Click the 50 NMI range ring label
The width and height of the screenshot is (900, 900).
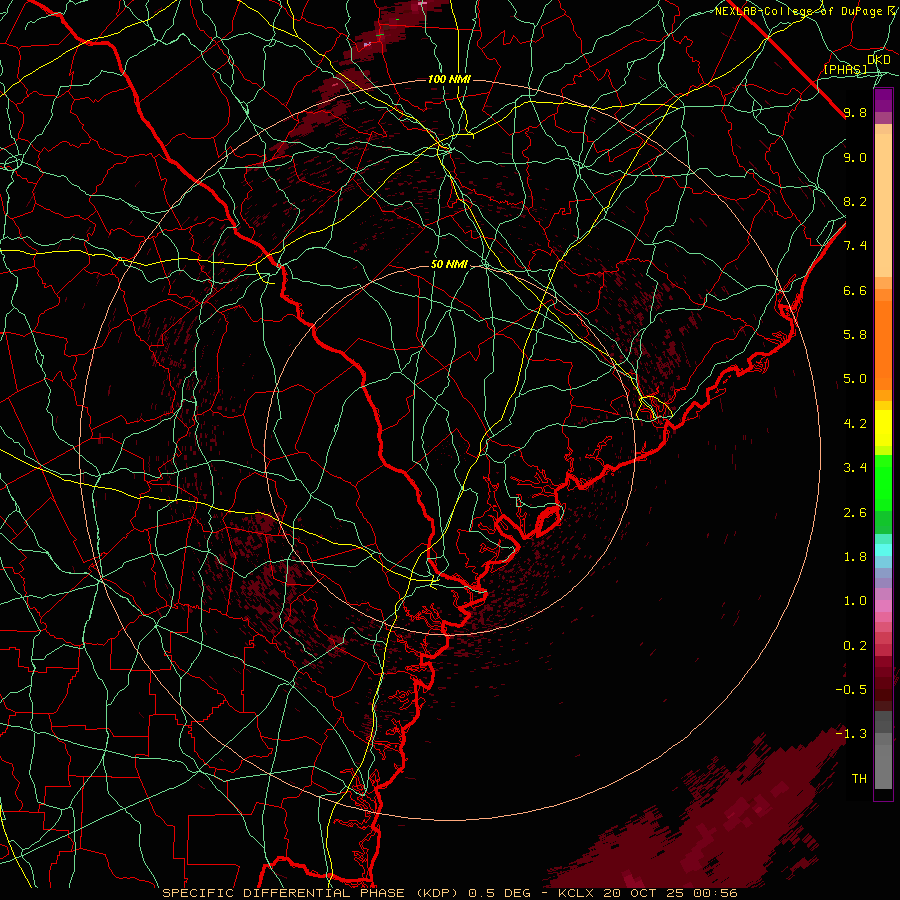449,264
